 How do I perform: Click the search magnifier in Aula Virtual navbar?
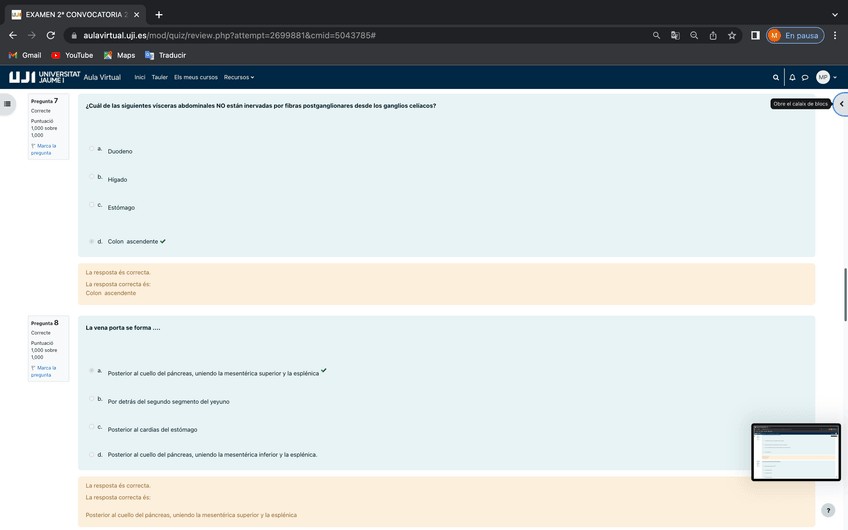click(776, 77)
